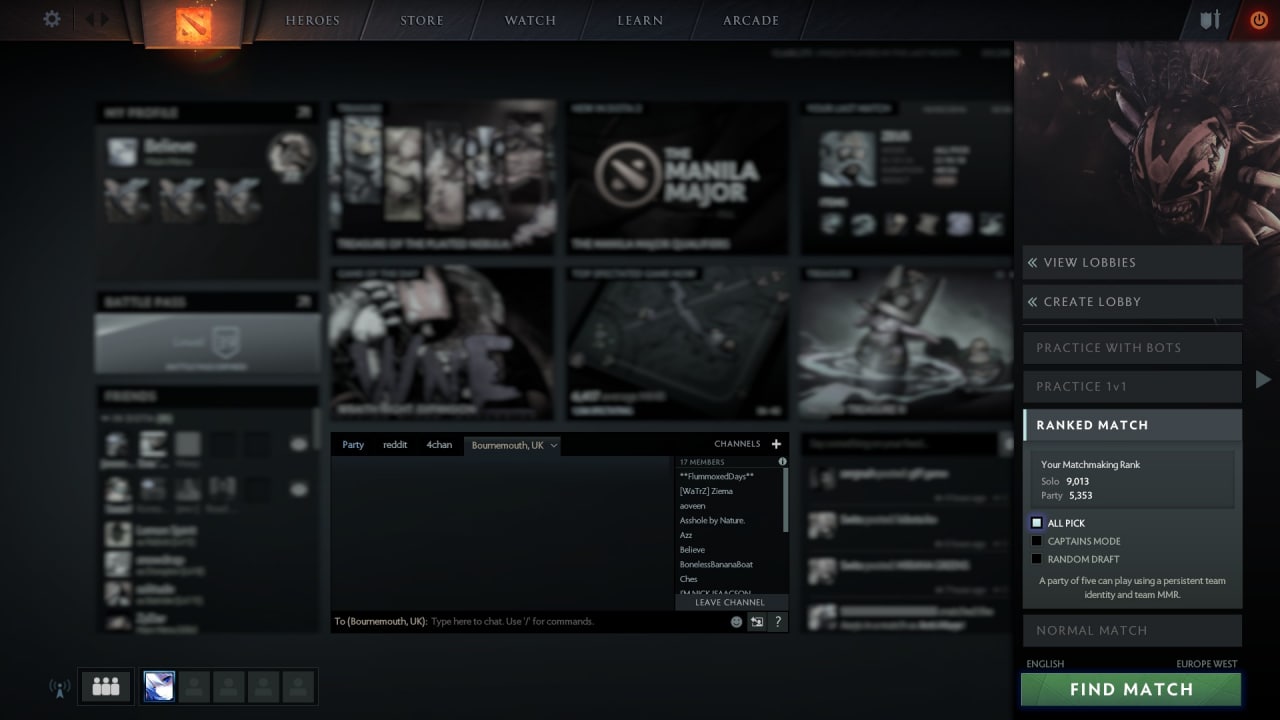Select the Ranked Match section header
The width and height of the screenshot is (1280, 720).
(1132, 424)
